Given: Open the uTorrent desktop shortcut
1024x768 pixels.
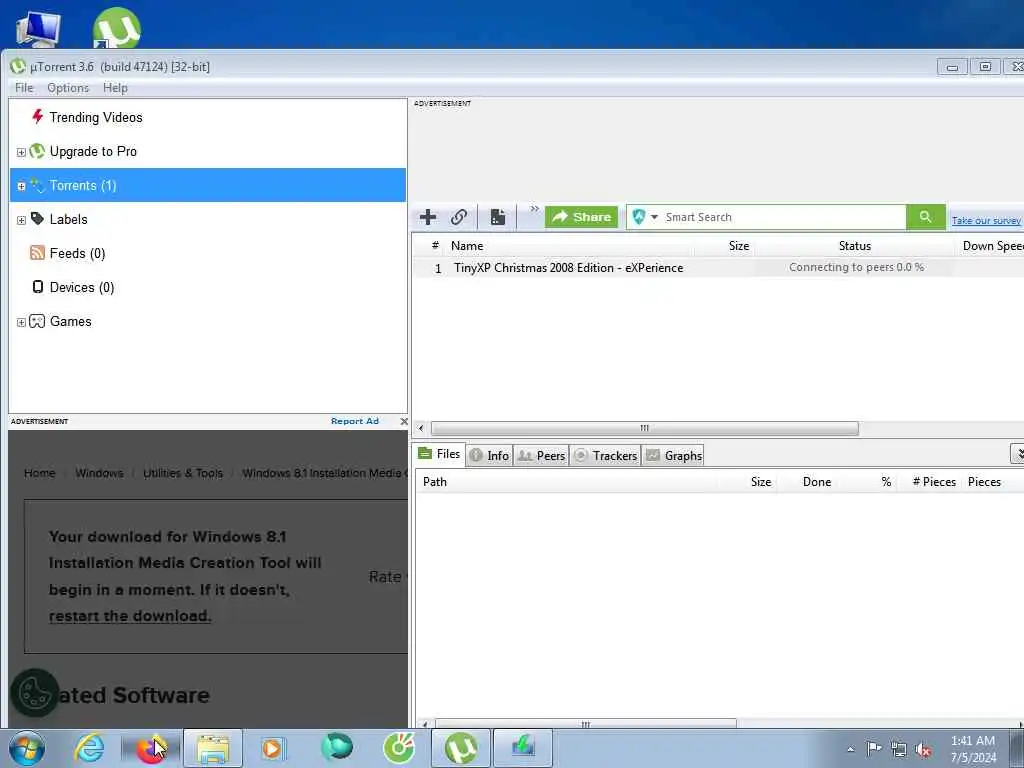Looking at the screenshot, I should coord(116,27).
